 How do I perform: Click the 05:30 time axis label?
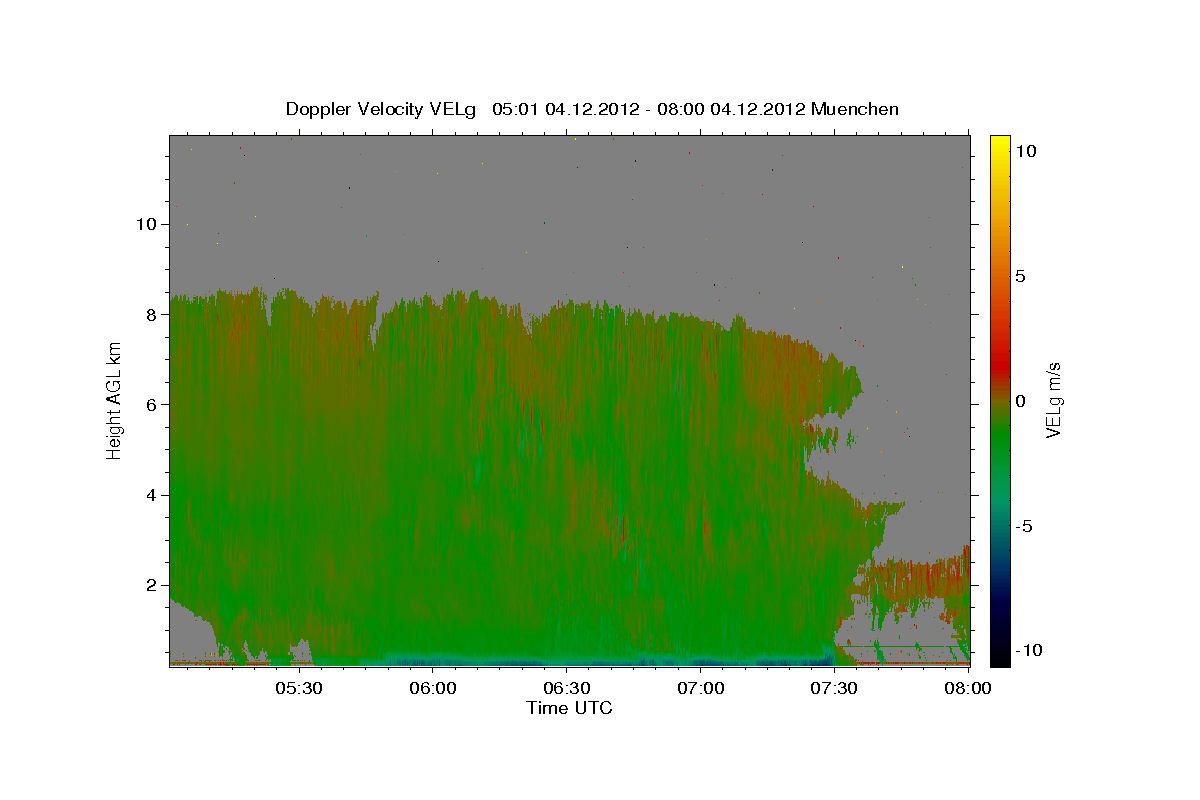point(298,689)
